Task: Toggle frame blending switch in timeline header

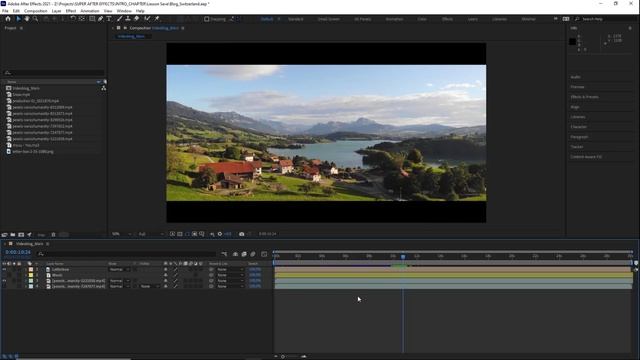Action: pos(244,254)
